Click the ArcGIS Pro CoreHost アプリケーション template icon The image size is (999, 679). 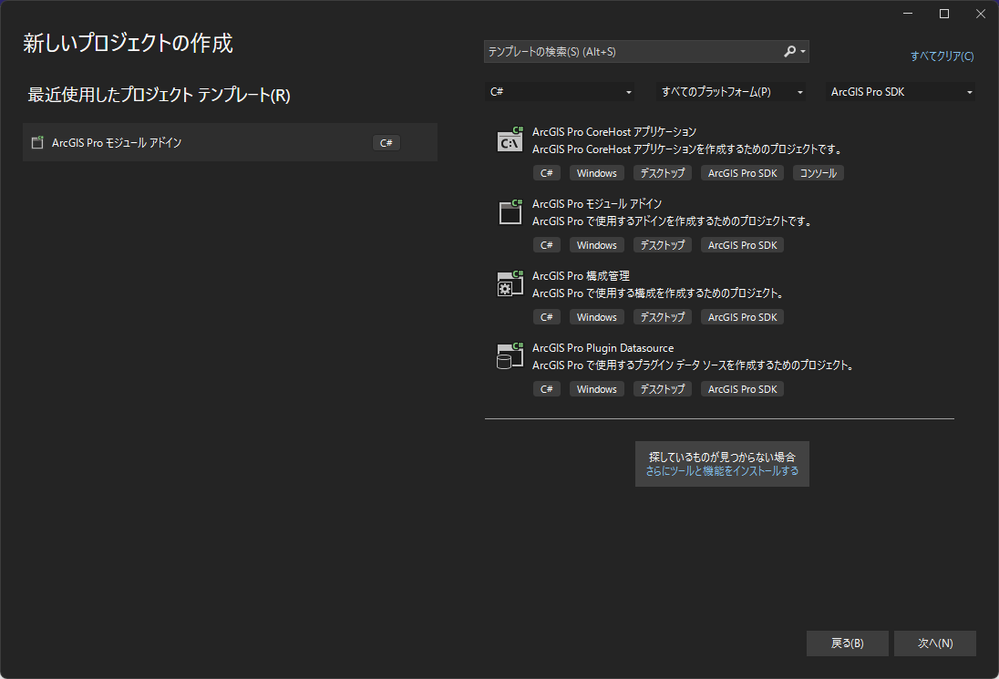click(x=509, y=141)
